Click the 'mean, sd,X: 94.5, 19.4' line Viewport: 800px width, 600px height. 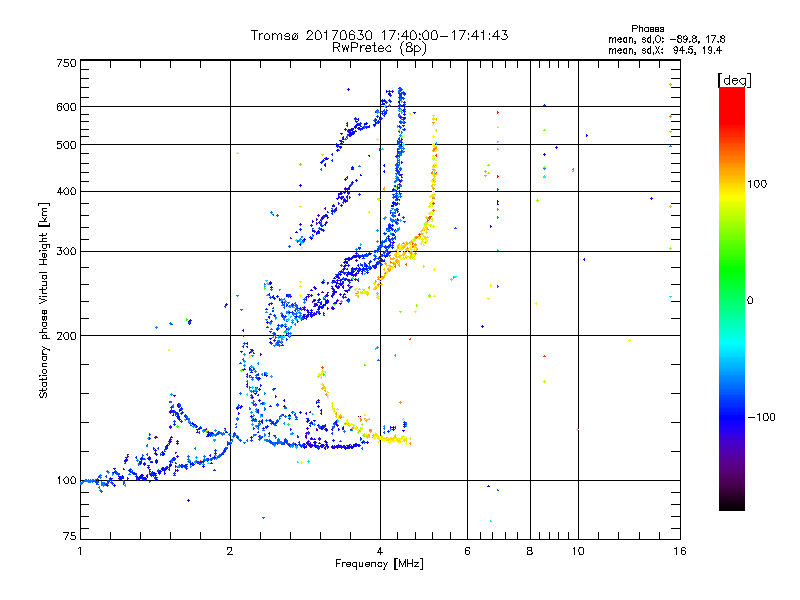tap(665, 50)
